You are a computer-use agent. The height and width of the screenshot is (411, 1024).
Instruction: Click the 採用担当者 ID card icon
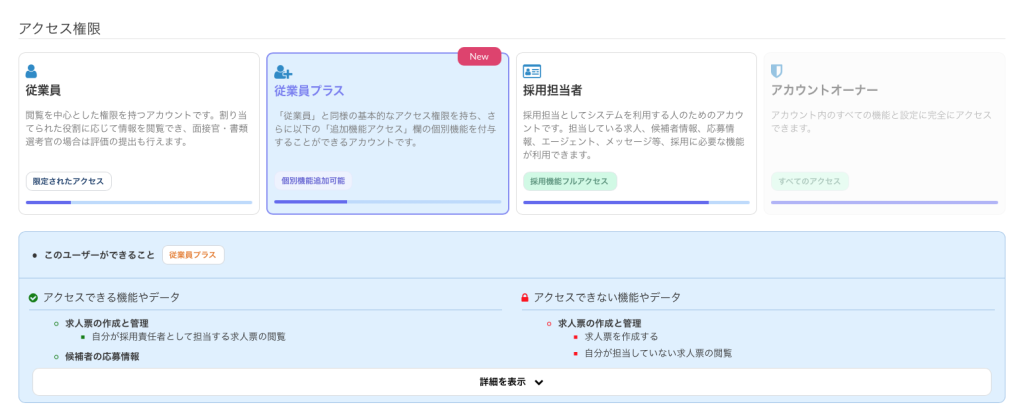pos(532,71)
